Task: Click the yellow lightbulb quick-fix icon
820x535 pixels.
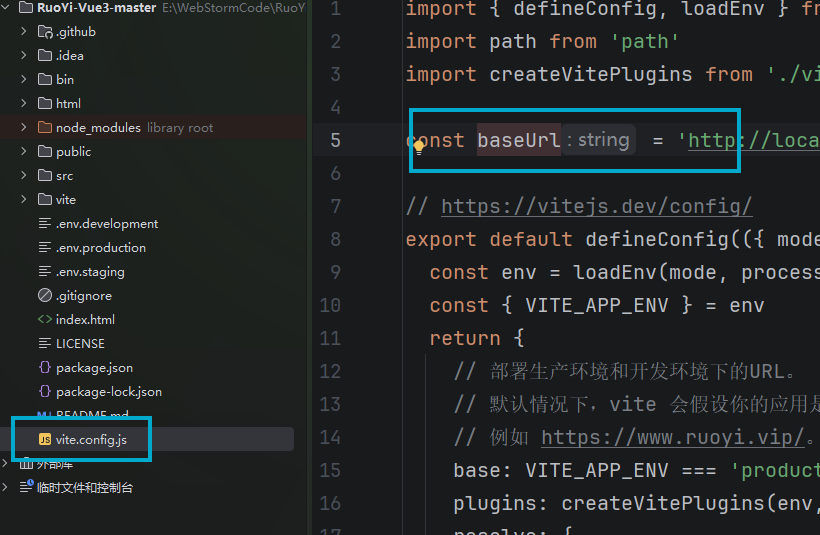Action: 419,148
